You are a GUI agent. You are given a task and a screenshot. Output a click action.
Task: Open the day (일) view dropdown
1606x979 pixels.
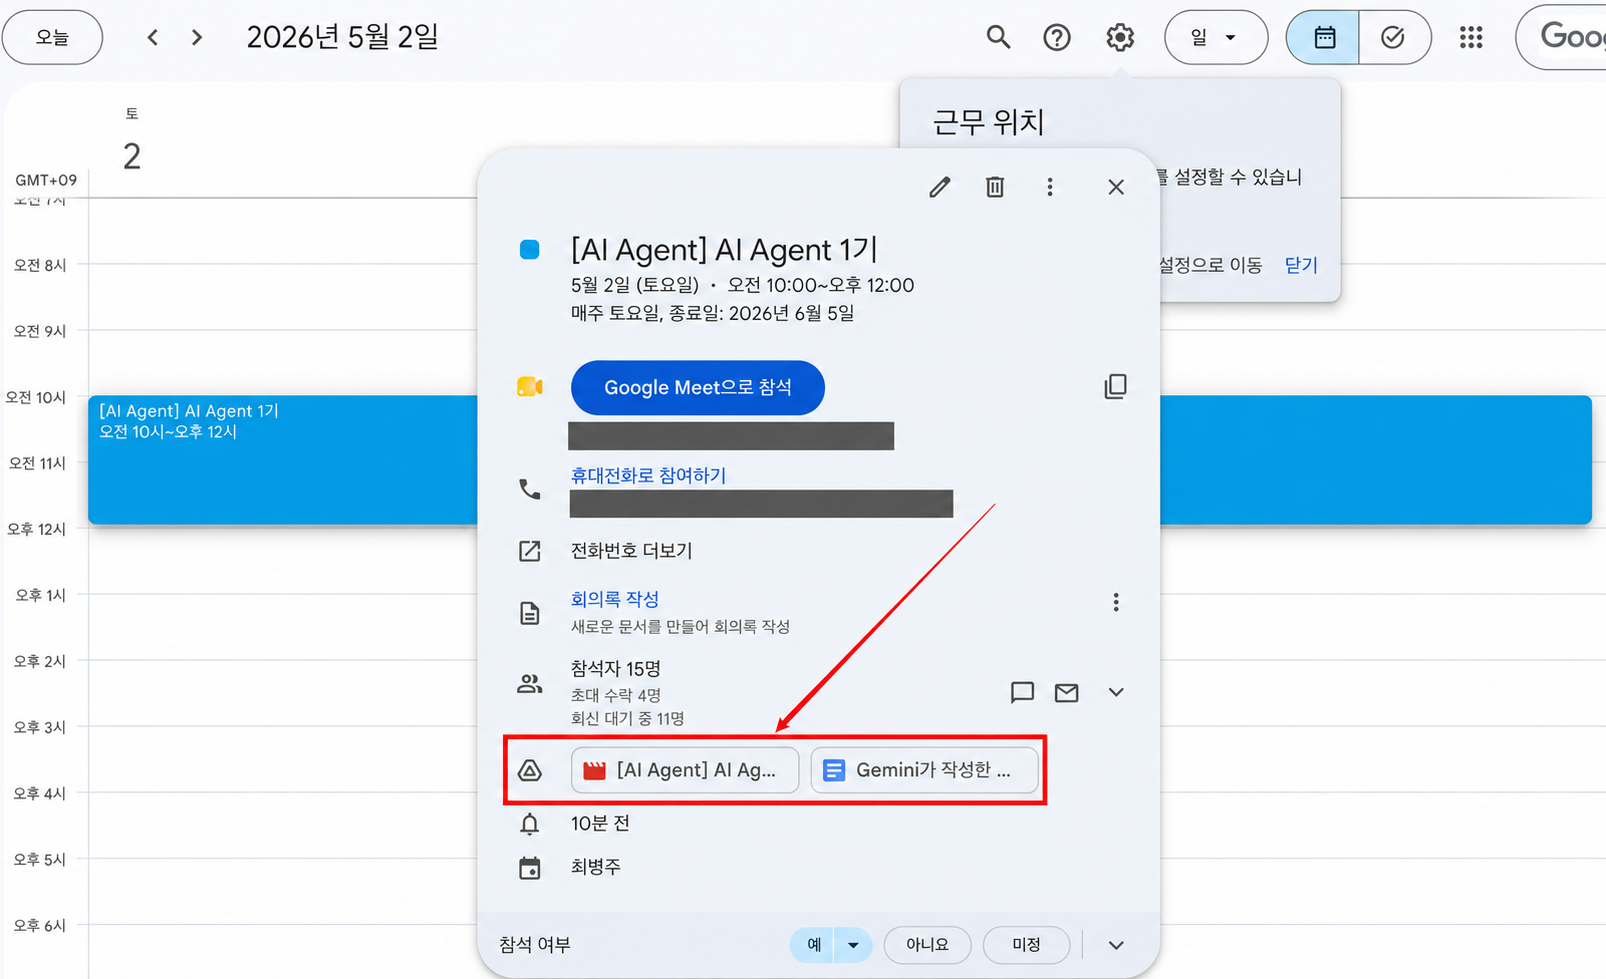[1216, 38]
